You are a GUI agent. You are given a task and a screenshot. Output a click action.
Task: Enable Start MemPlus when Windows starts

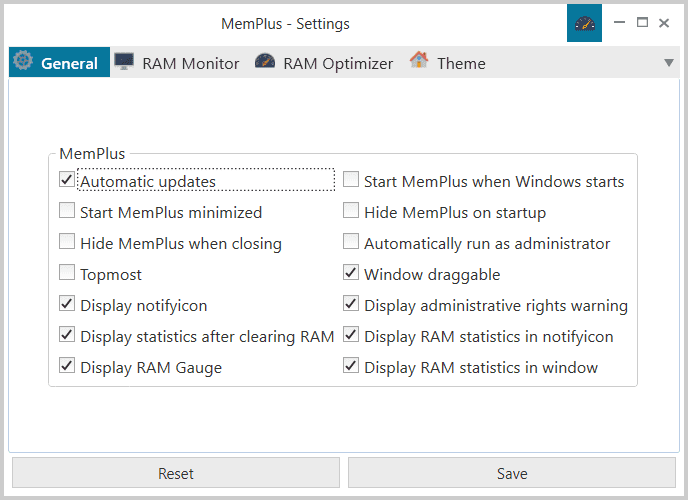(x=351, y=181)
